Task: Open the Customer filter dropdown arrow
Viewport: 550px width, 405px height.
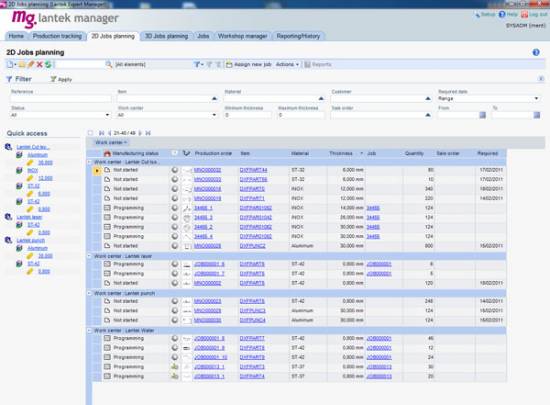Action: [x=428, y=99]
